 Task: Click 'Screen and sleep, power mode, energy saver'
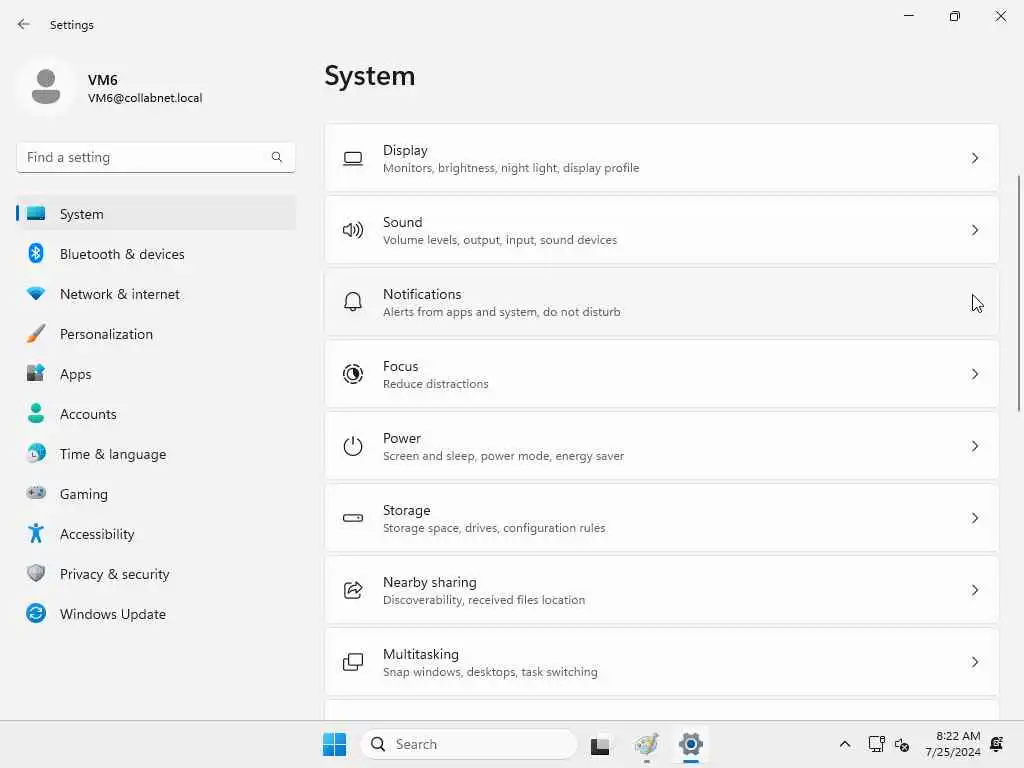coord(504,456)
